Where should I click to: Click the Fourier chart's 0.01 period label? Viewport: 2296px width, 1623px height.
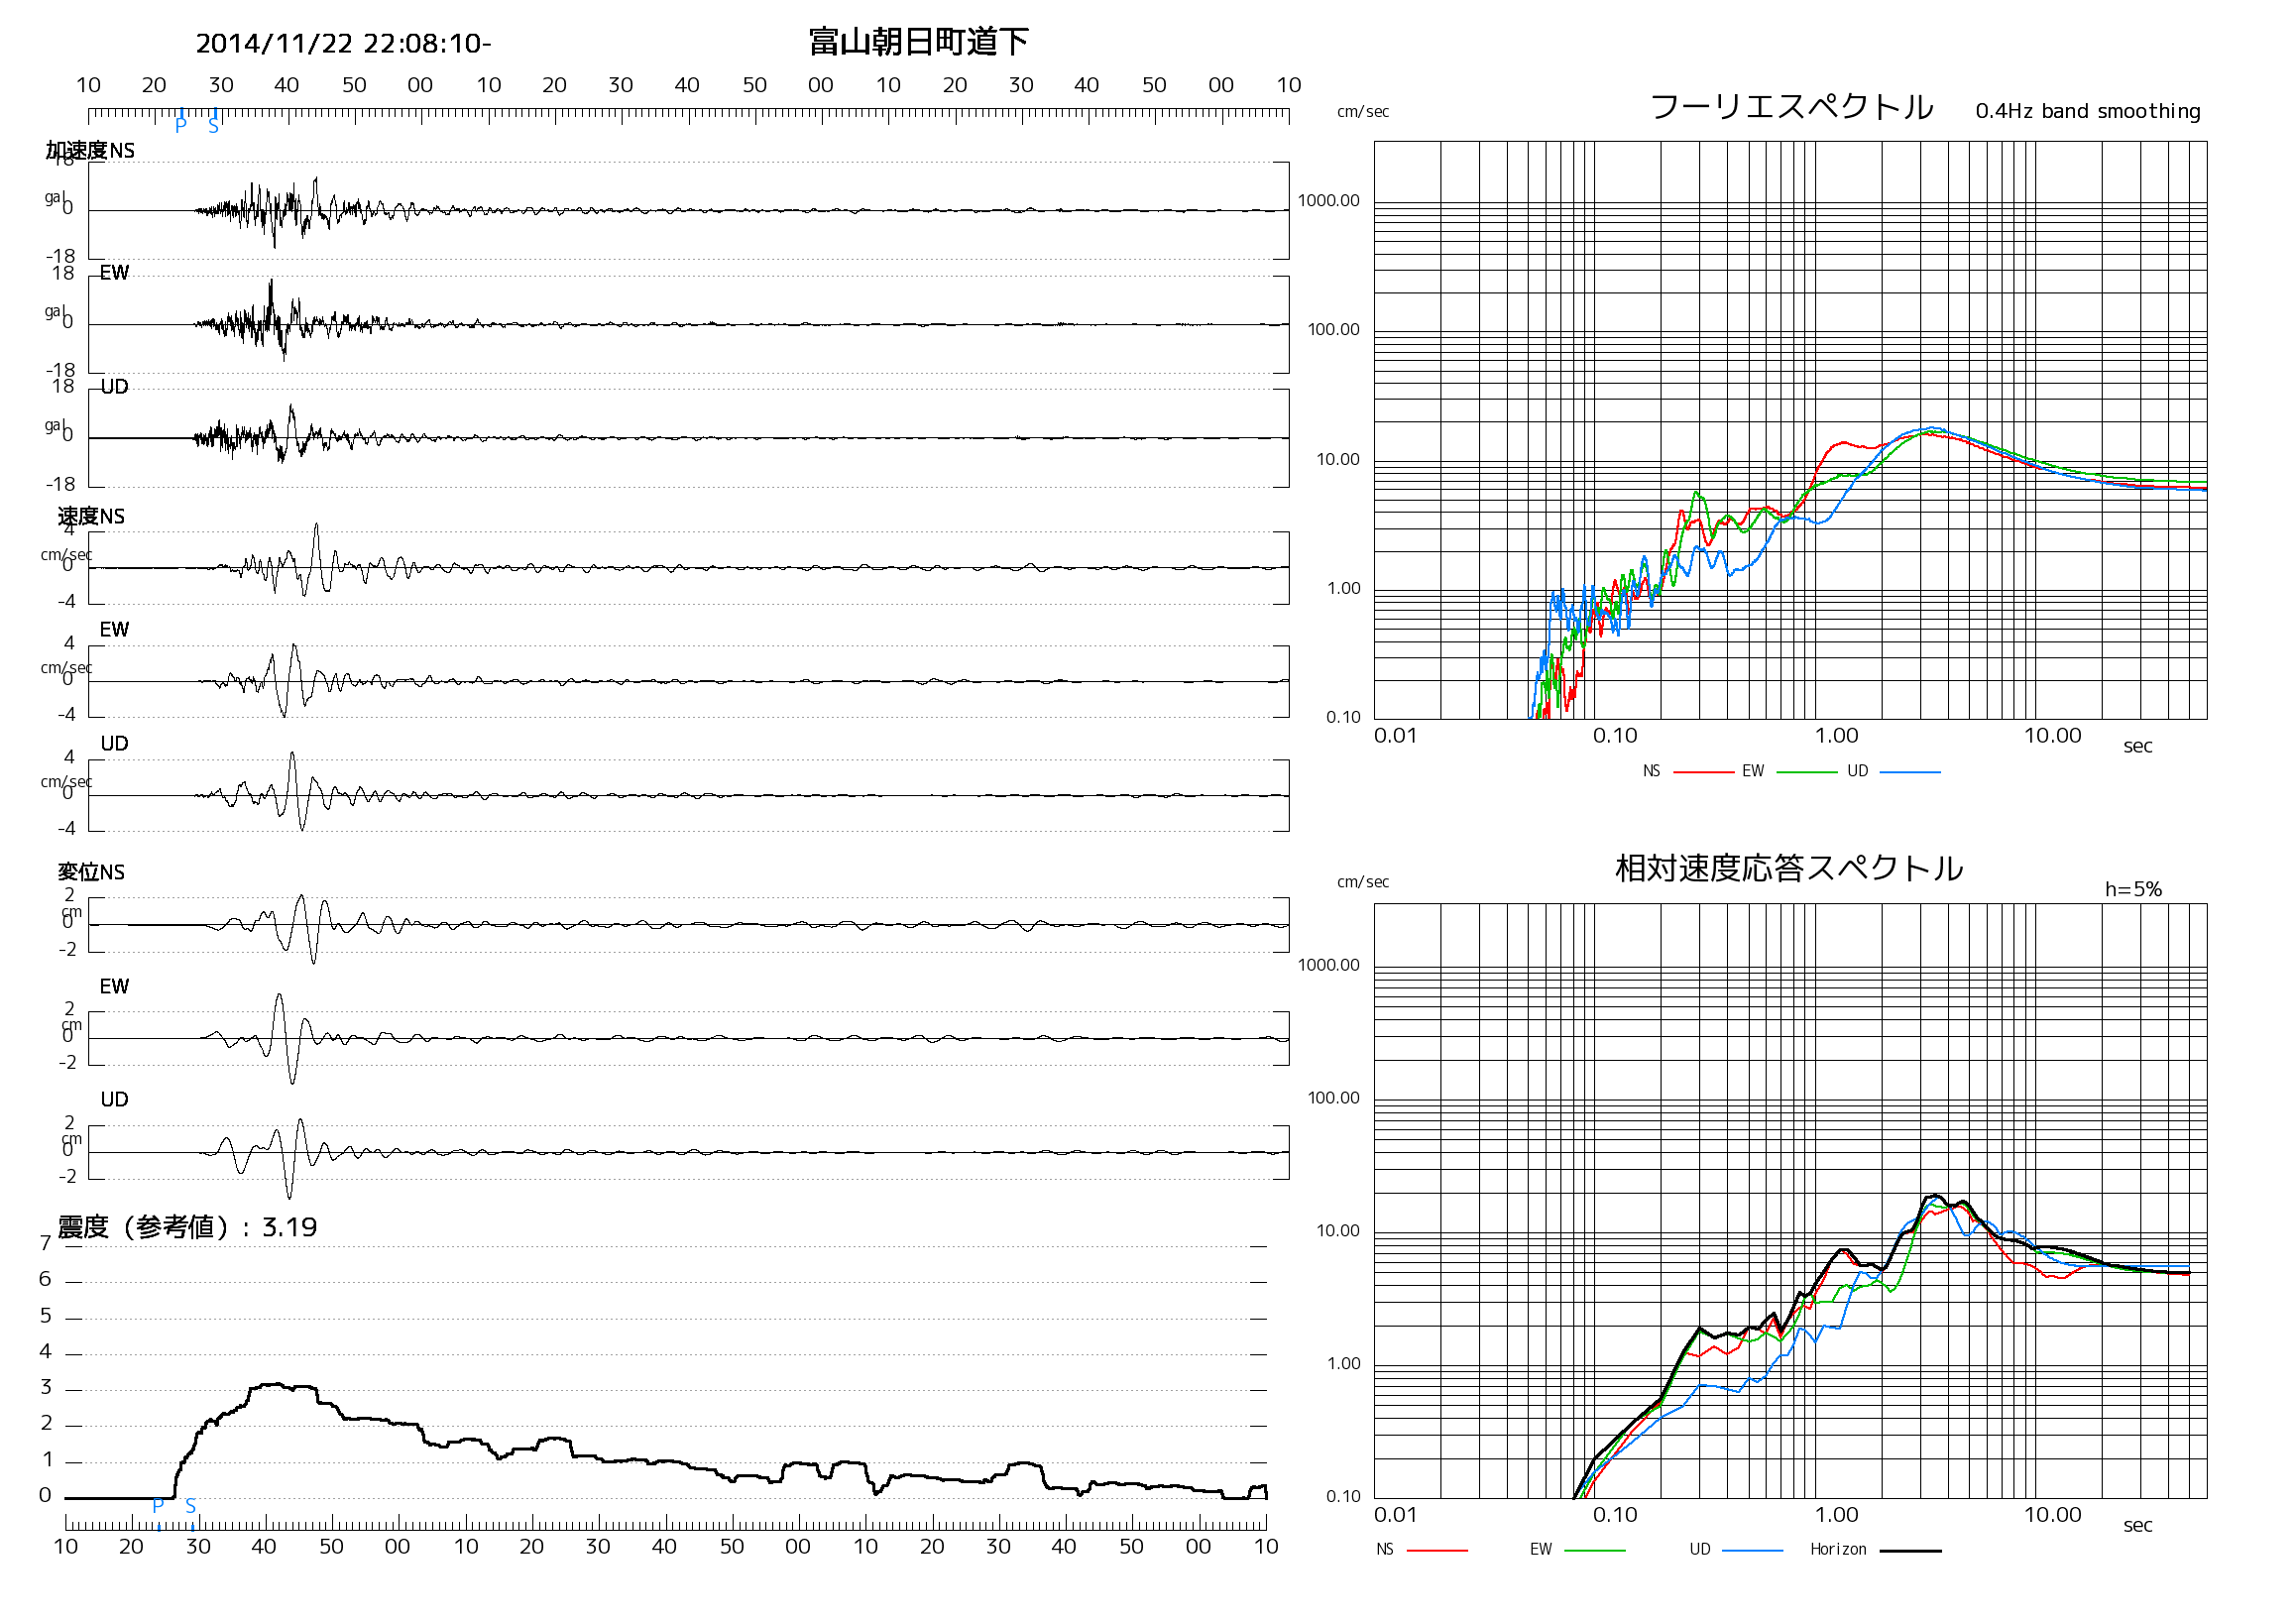1395,735
